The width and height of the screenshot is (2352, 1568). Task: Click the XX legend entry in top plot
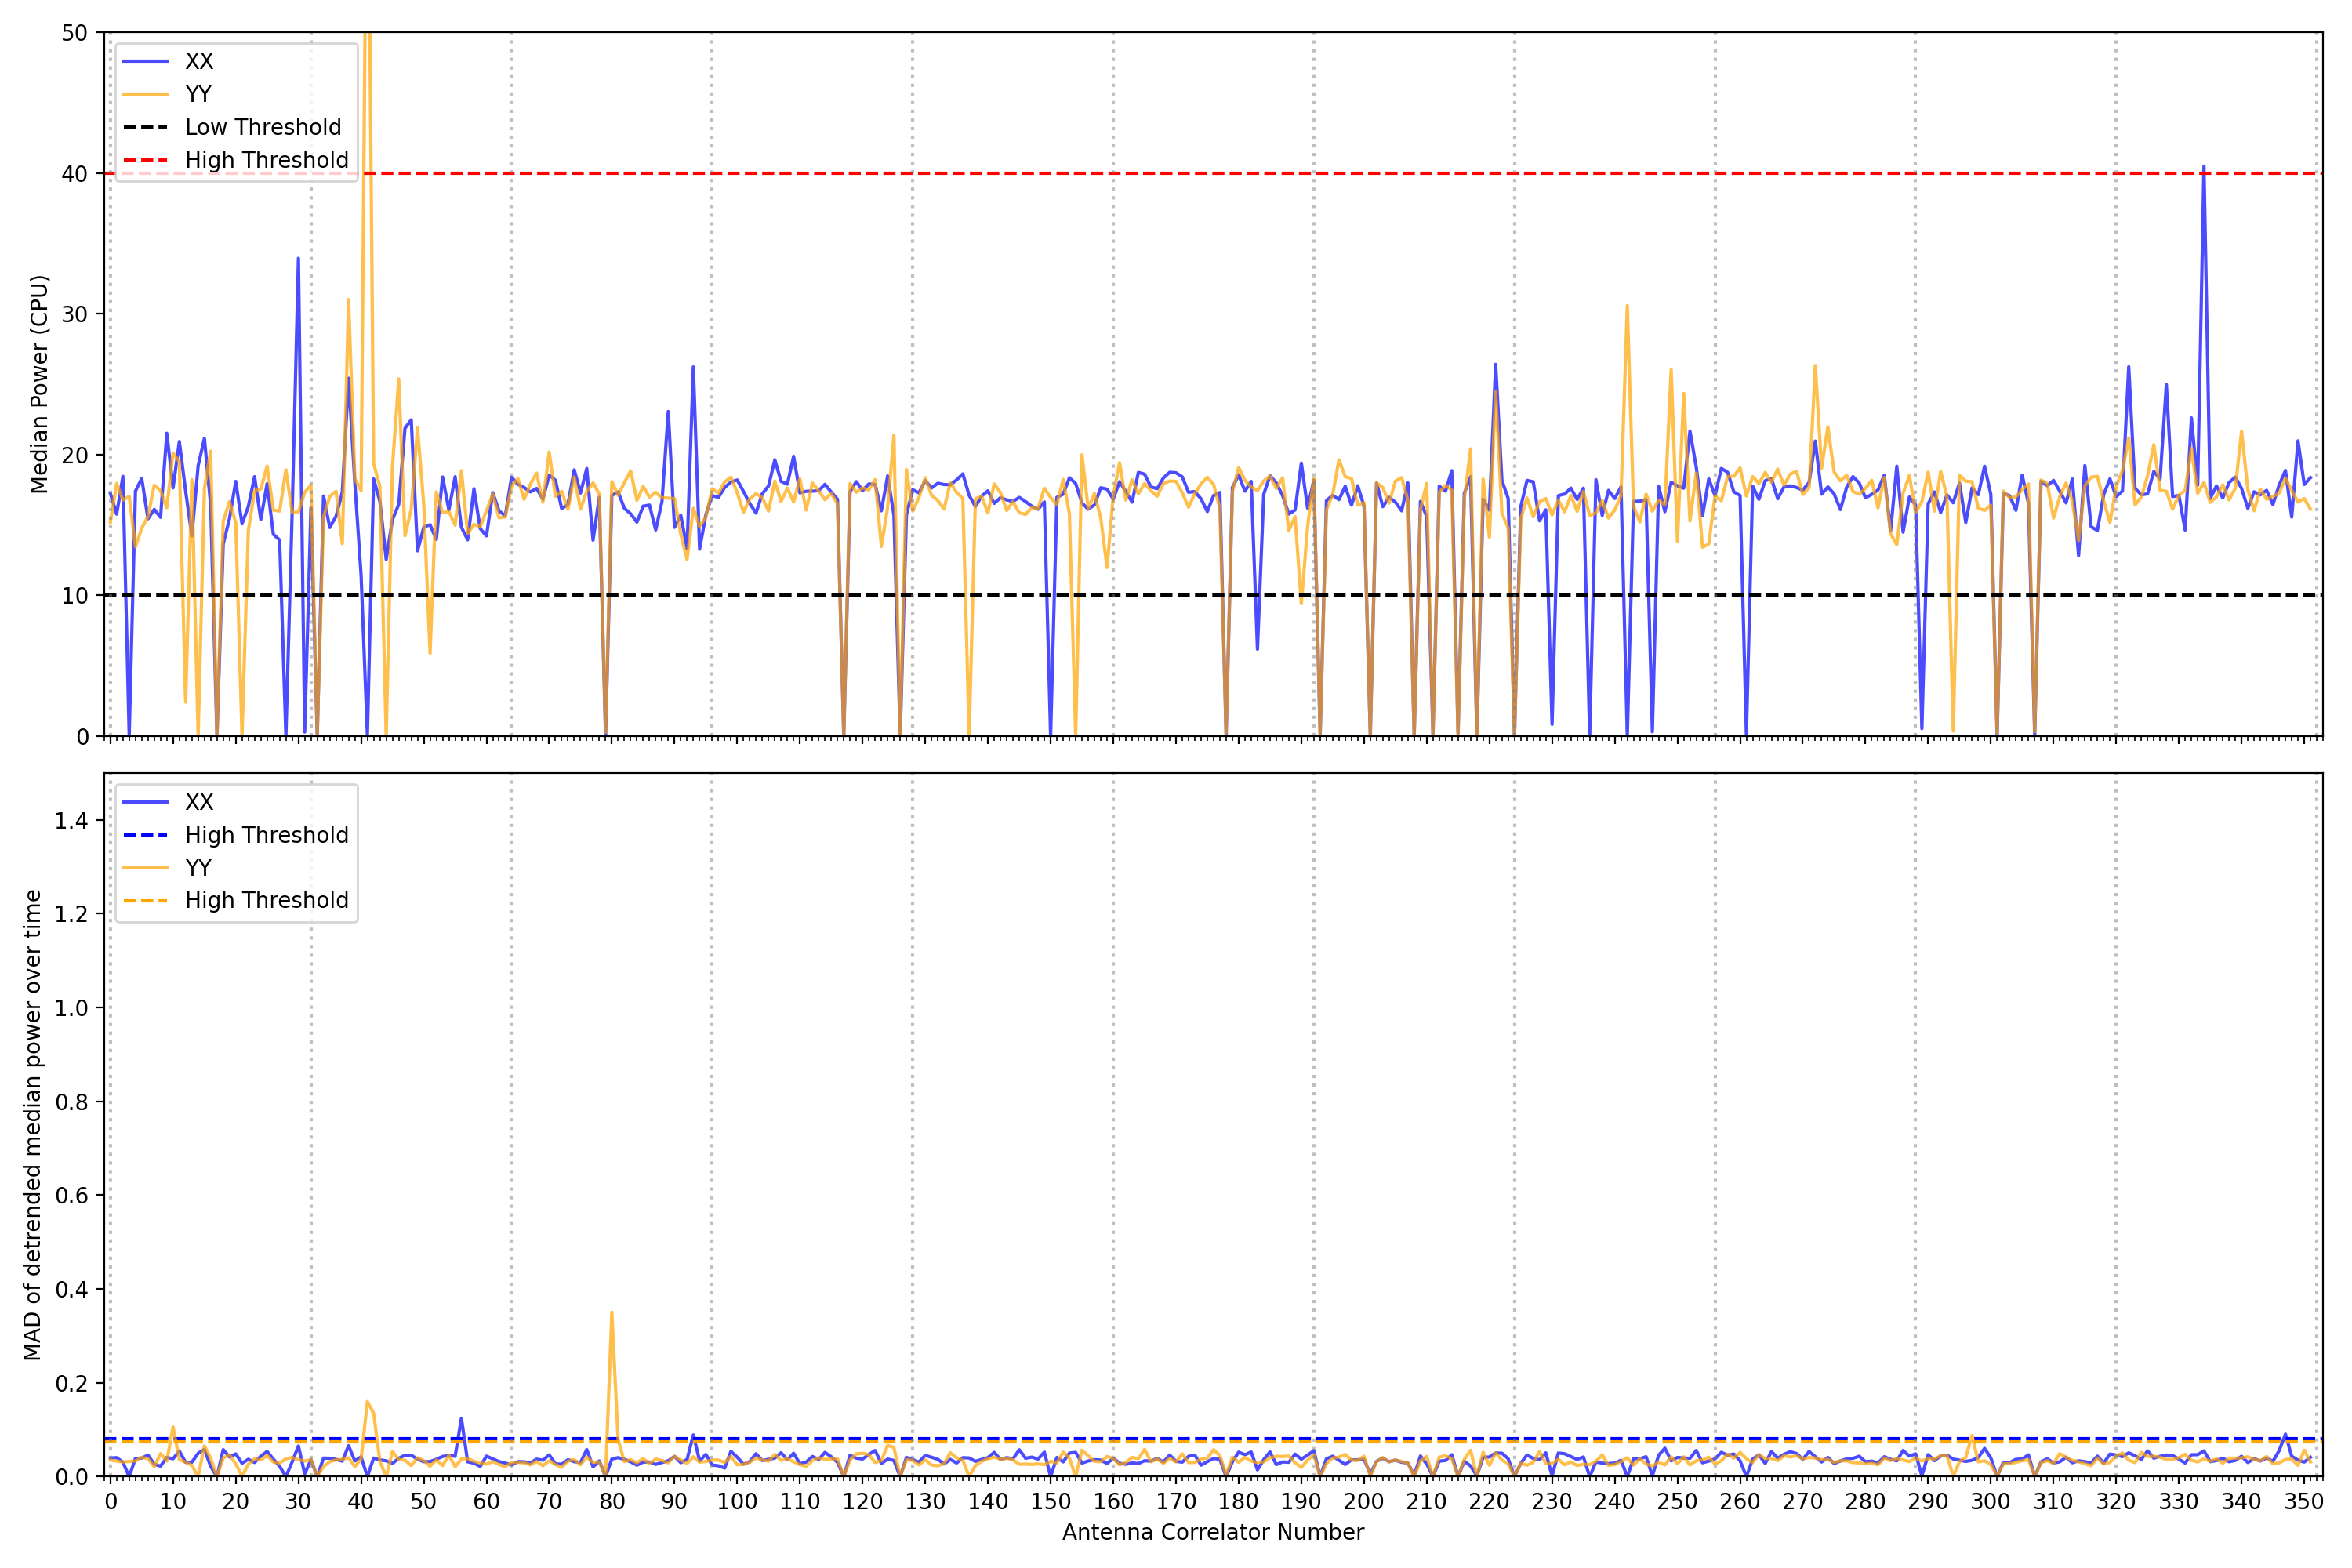(199, 62)
